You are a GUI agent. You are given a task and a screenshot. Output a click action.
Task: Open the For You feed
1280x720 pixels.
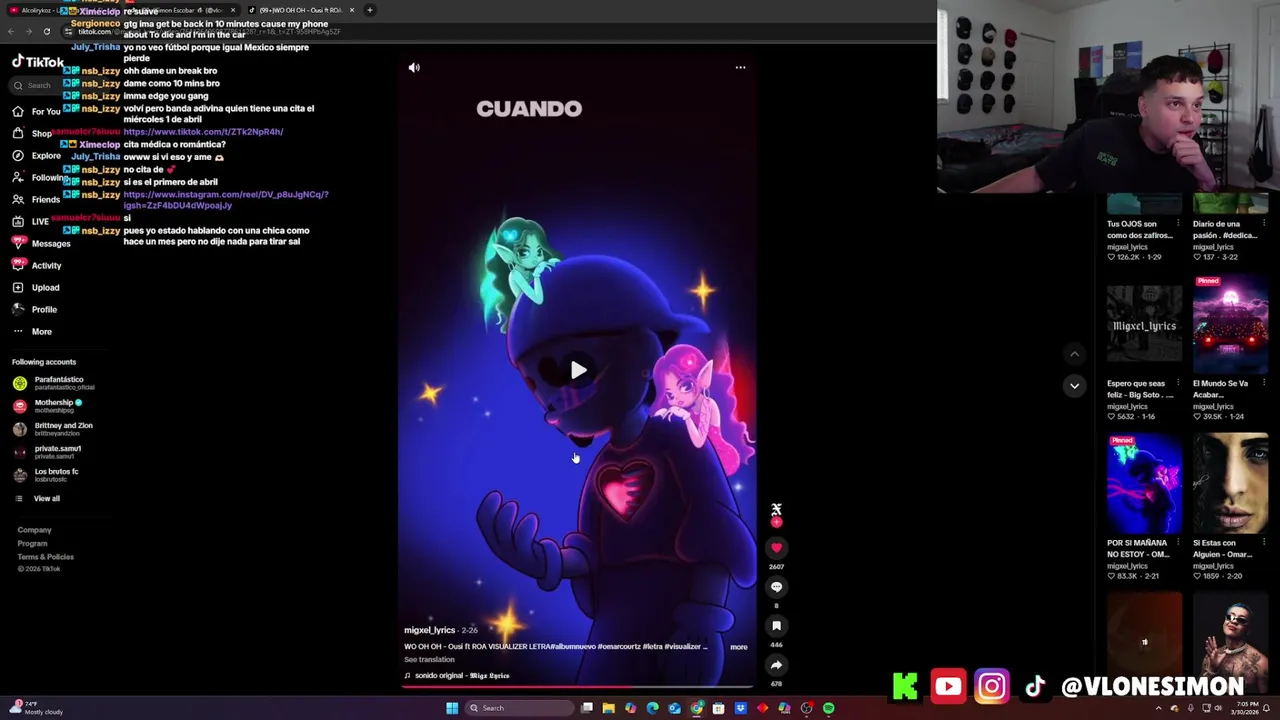[x=36, y=111]
